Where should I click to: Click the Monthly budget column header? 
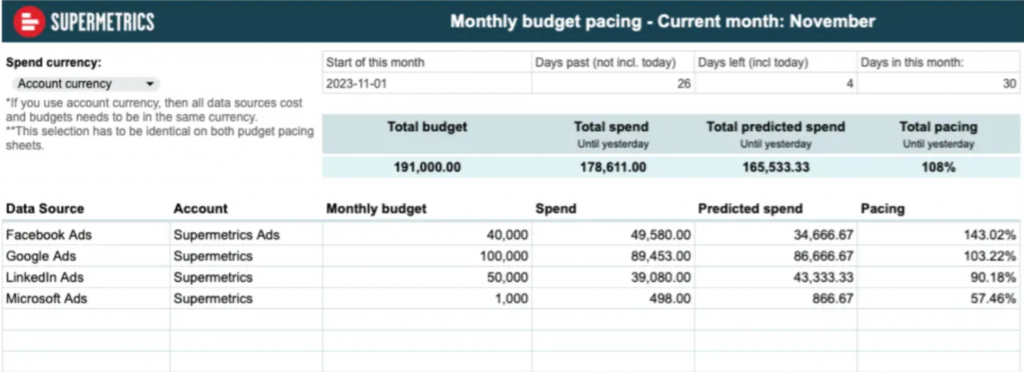point(376,209)
